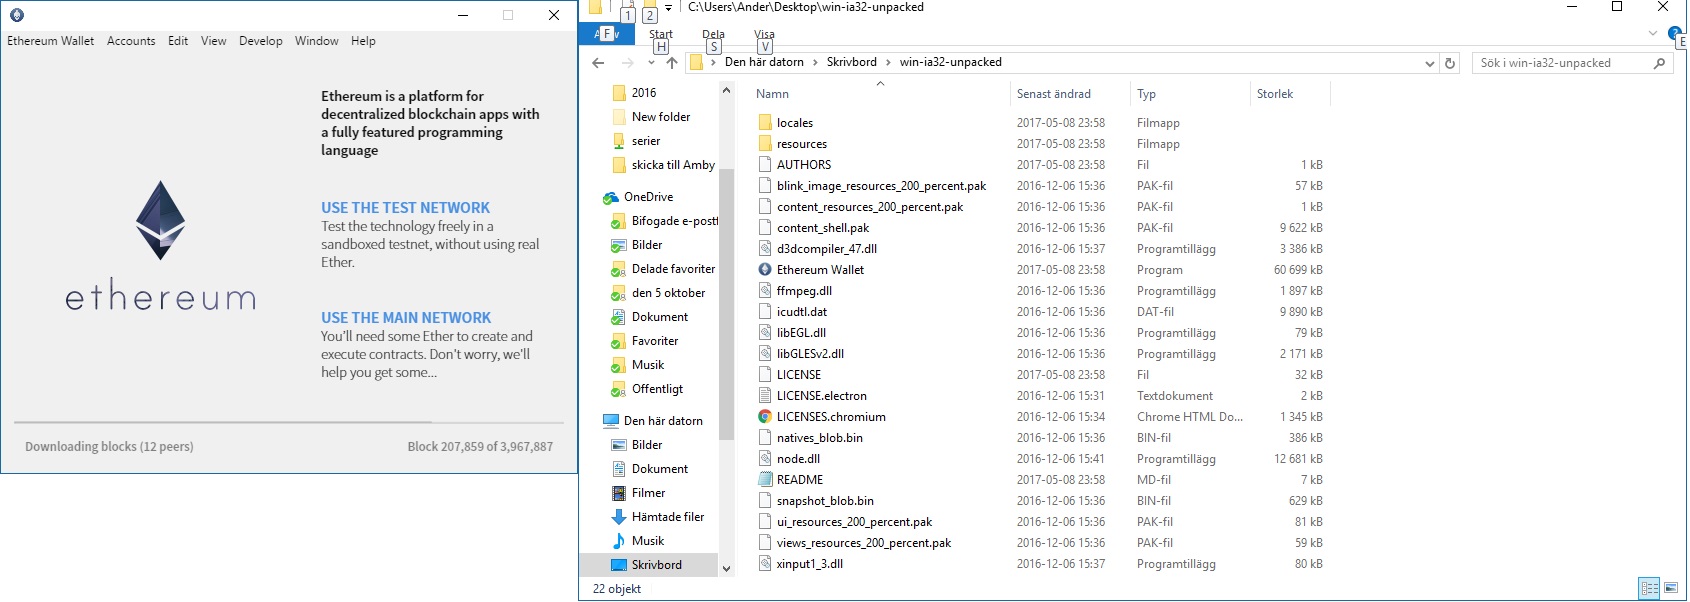Image resolution: width=1690 pixels, height=602 pixels.
Task: Open View menu in Ethereum Wallet
Action: click(x=213, y=41)
